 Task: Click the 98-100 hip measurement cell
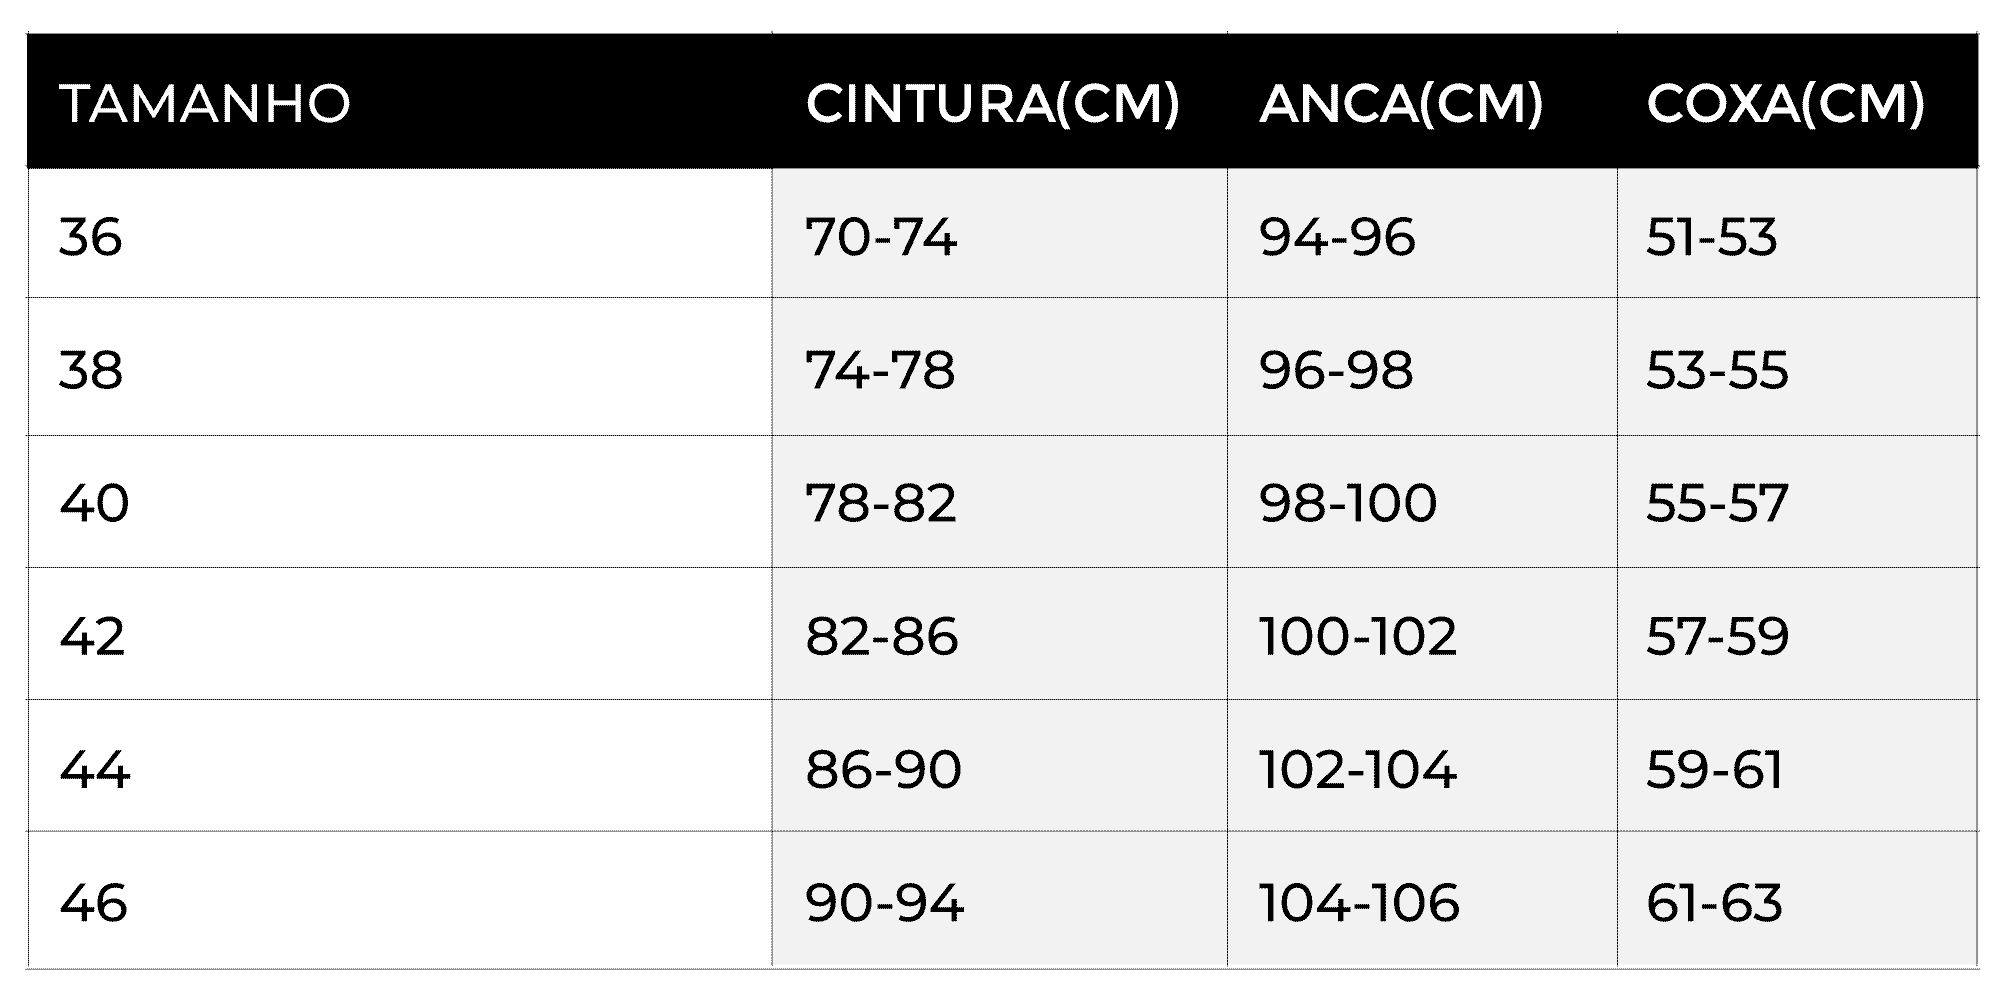tap(1347, 503)
